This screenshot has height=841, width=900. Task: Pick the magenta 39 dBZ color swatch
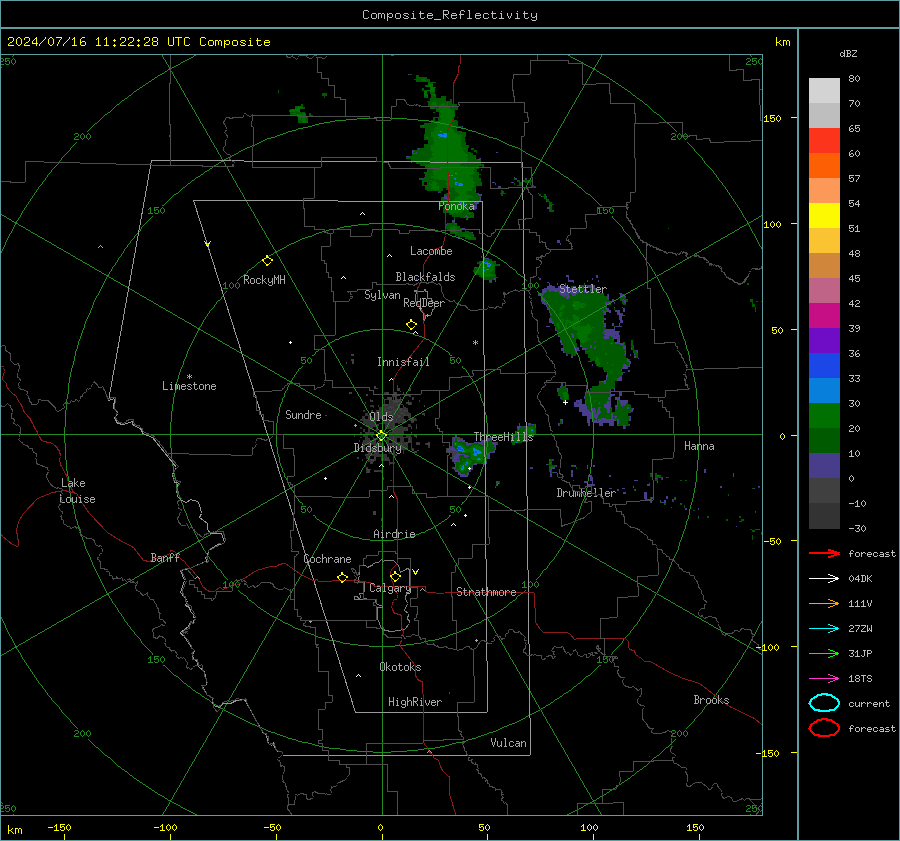pyautogui.click(x=824, y=316)
